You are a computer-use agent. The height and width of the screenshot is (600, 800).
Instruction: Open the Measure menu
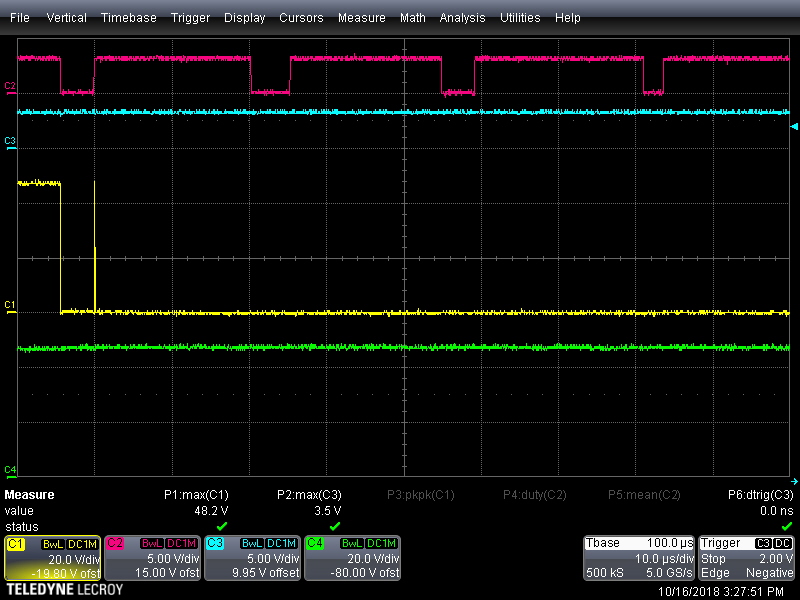pyautogui.click(x=362, y=17)
